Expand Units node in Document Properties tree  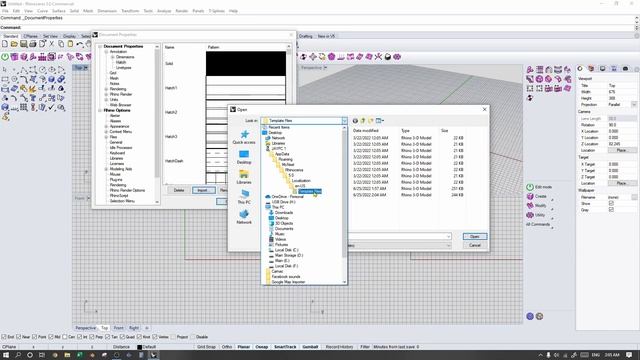pos(106,100)
